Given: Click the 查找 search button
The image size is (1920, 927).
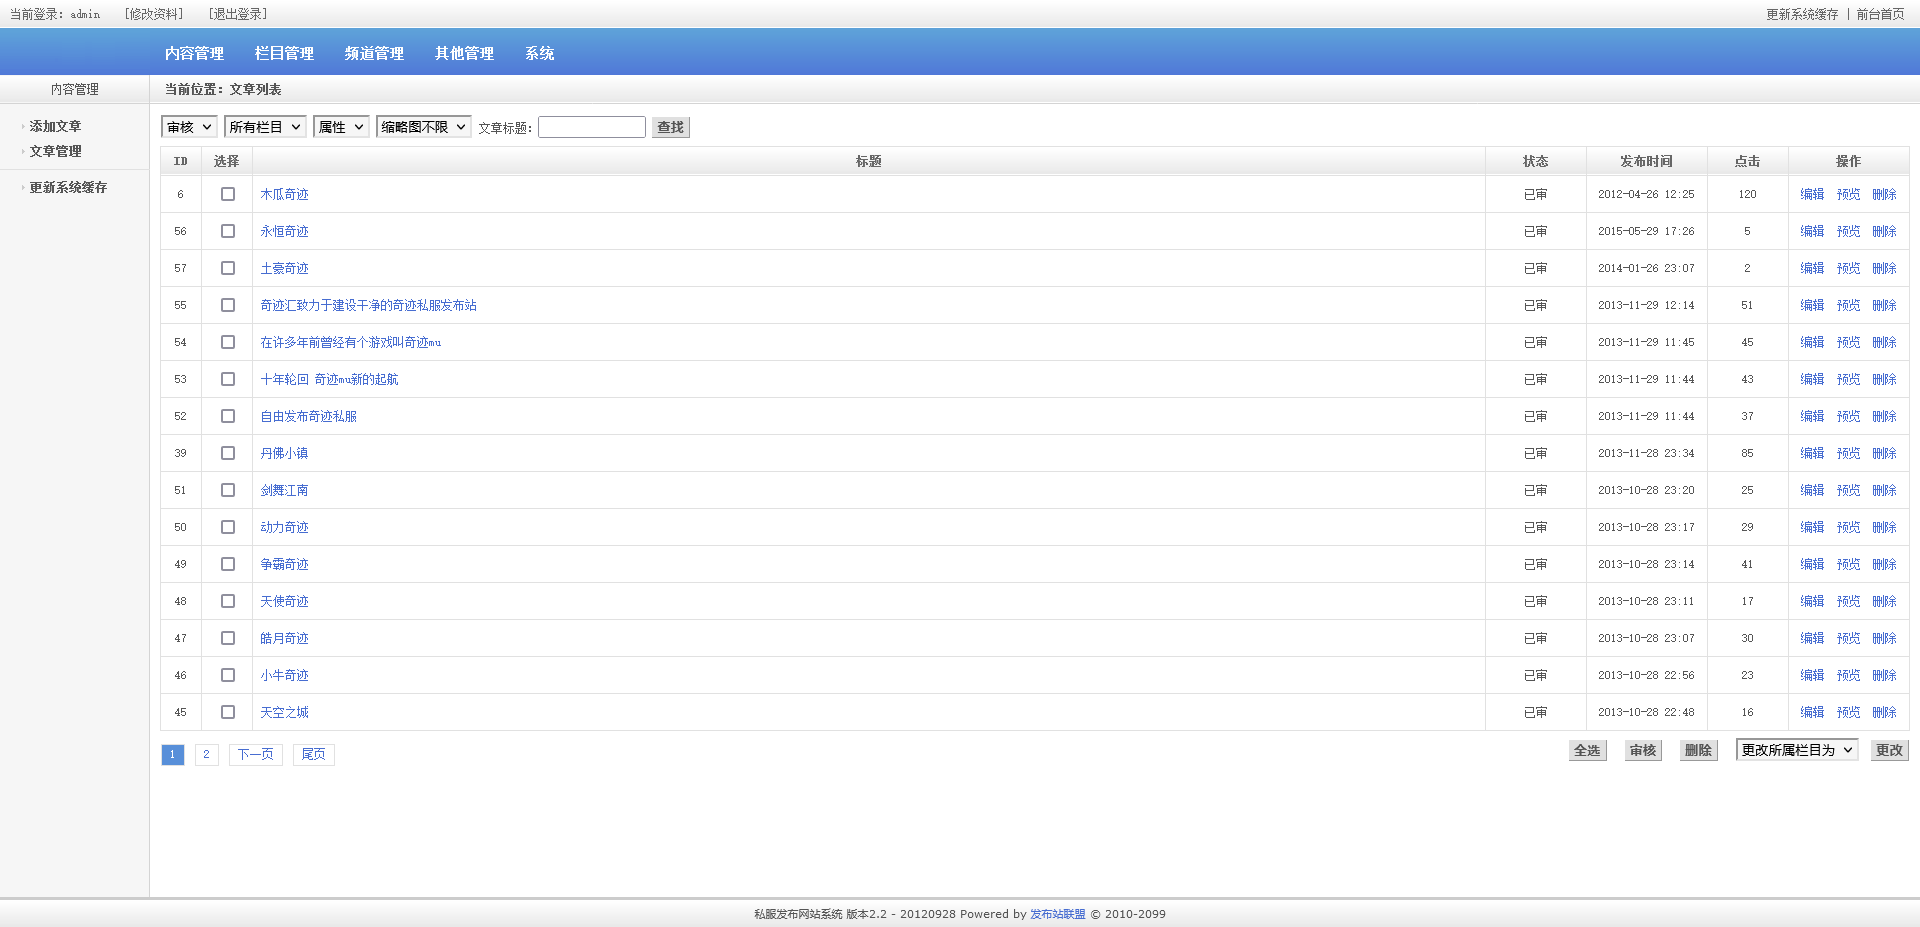Looking at the screenshot, I should click(x=670, y=127).
